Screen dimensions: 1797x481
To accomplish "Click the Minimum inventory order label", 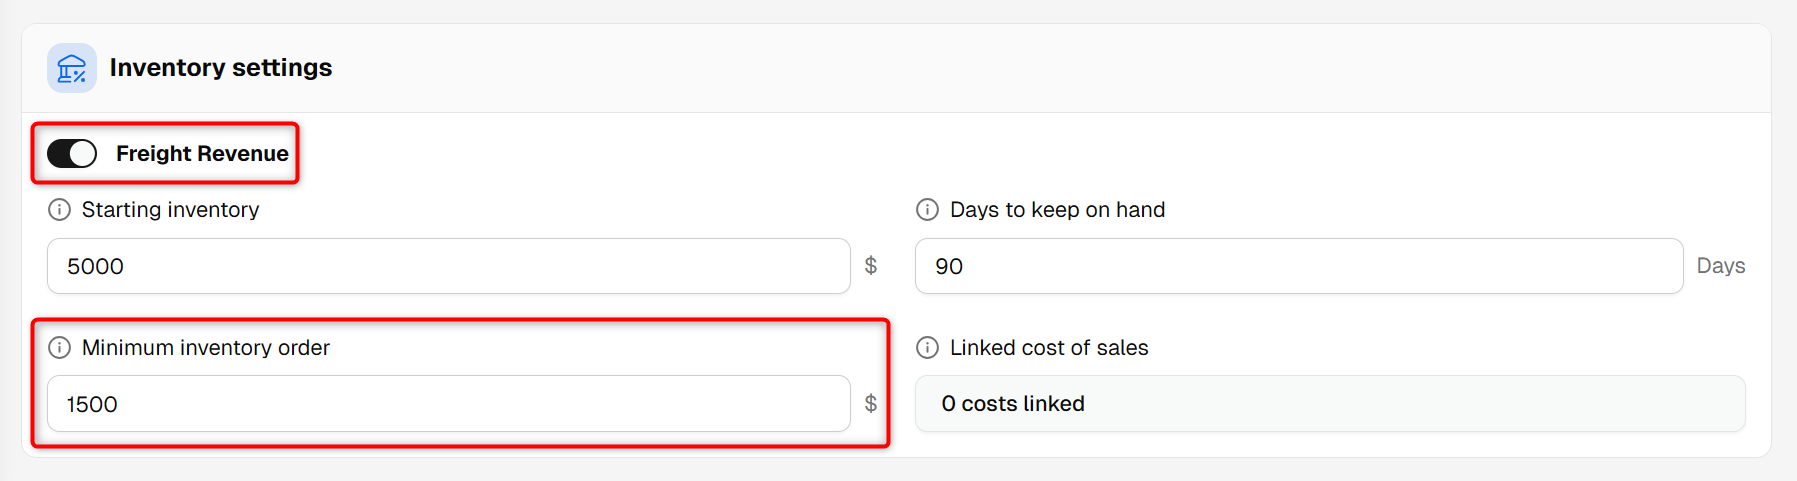I will point(206,348).
